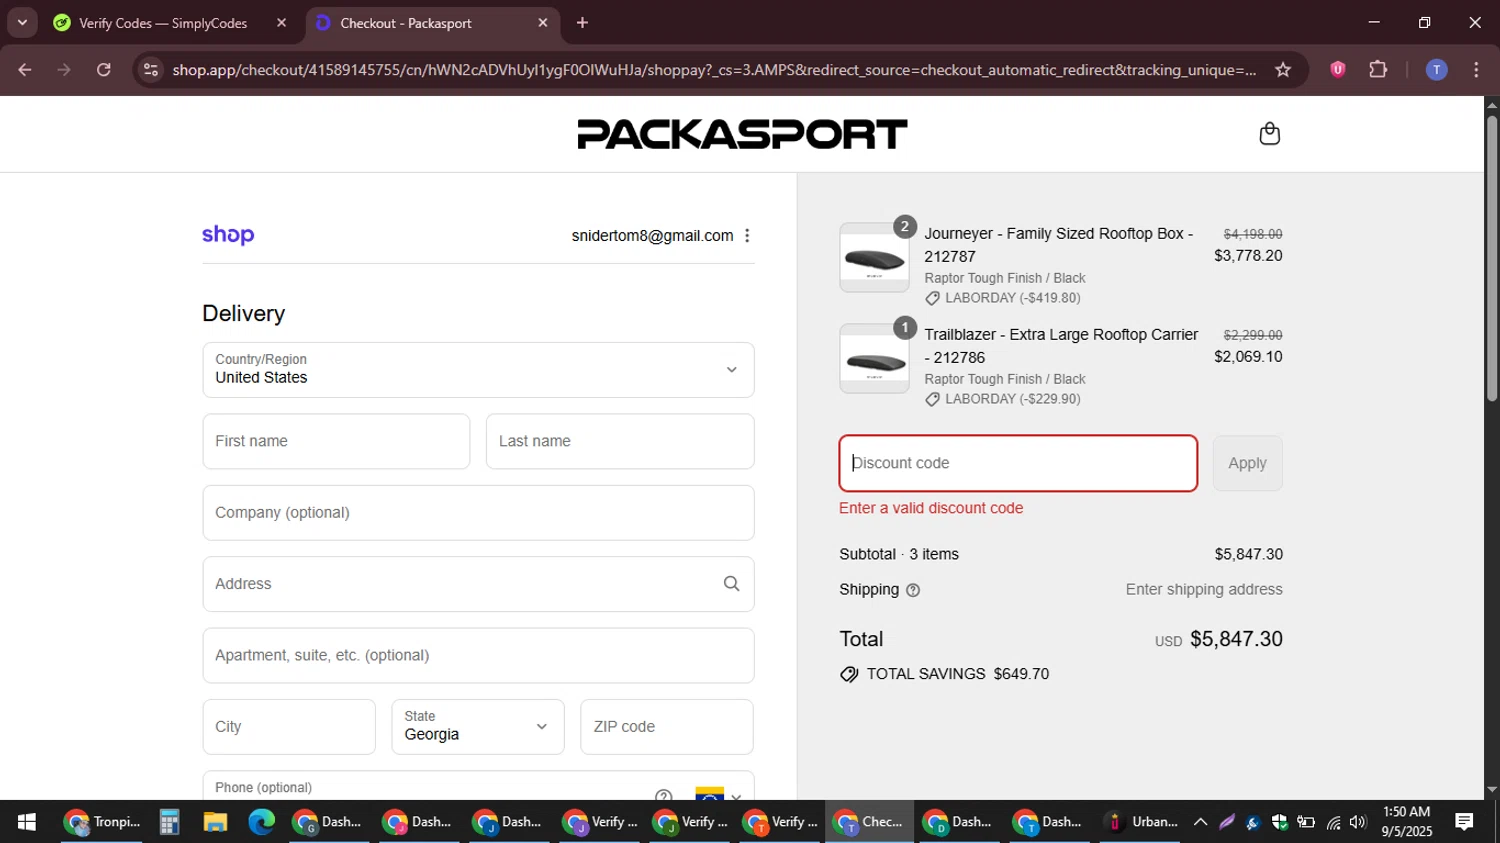Click the phone field help icon

tap(663, 796)
